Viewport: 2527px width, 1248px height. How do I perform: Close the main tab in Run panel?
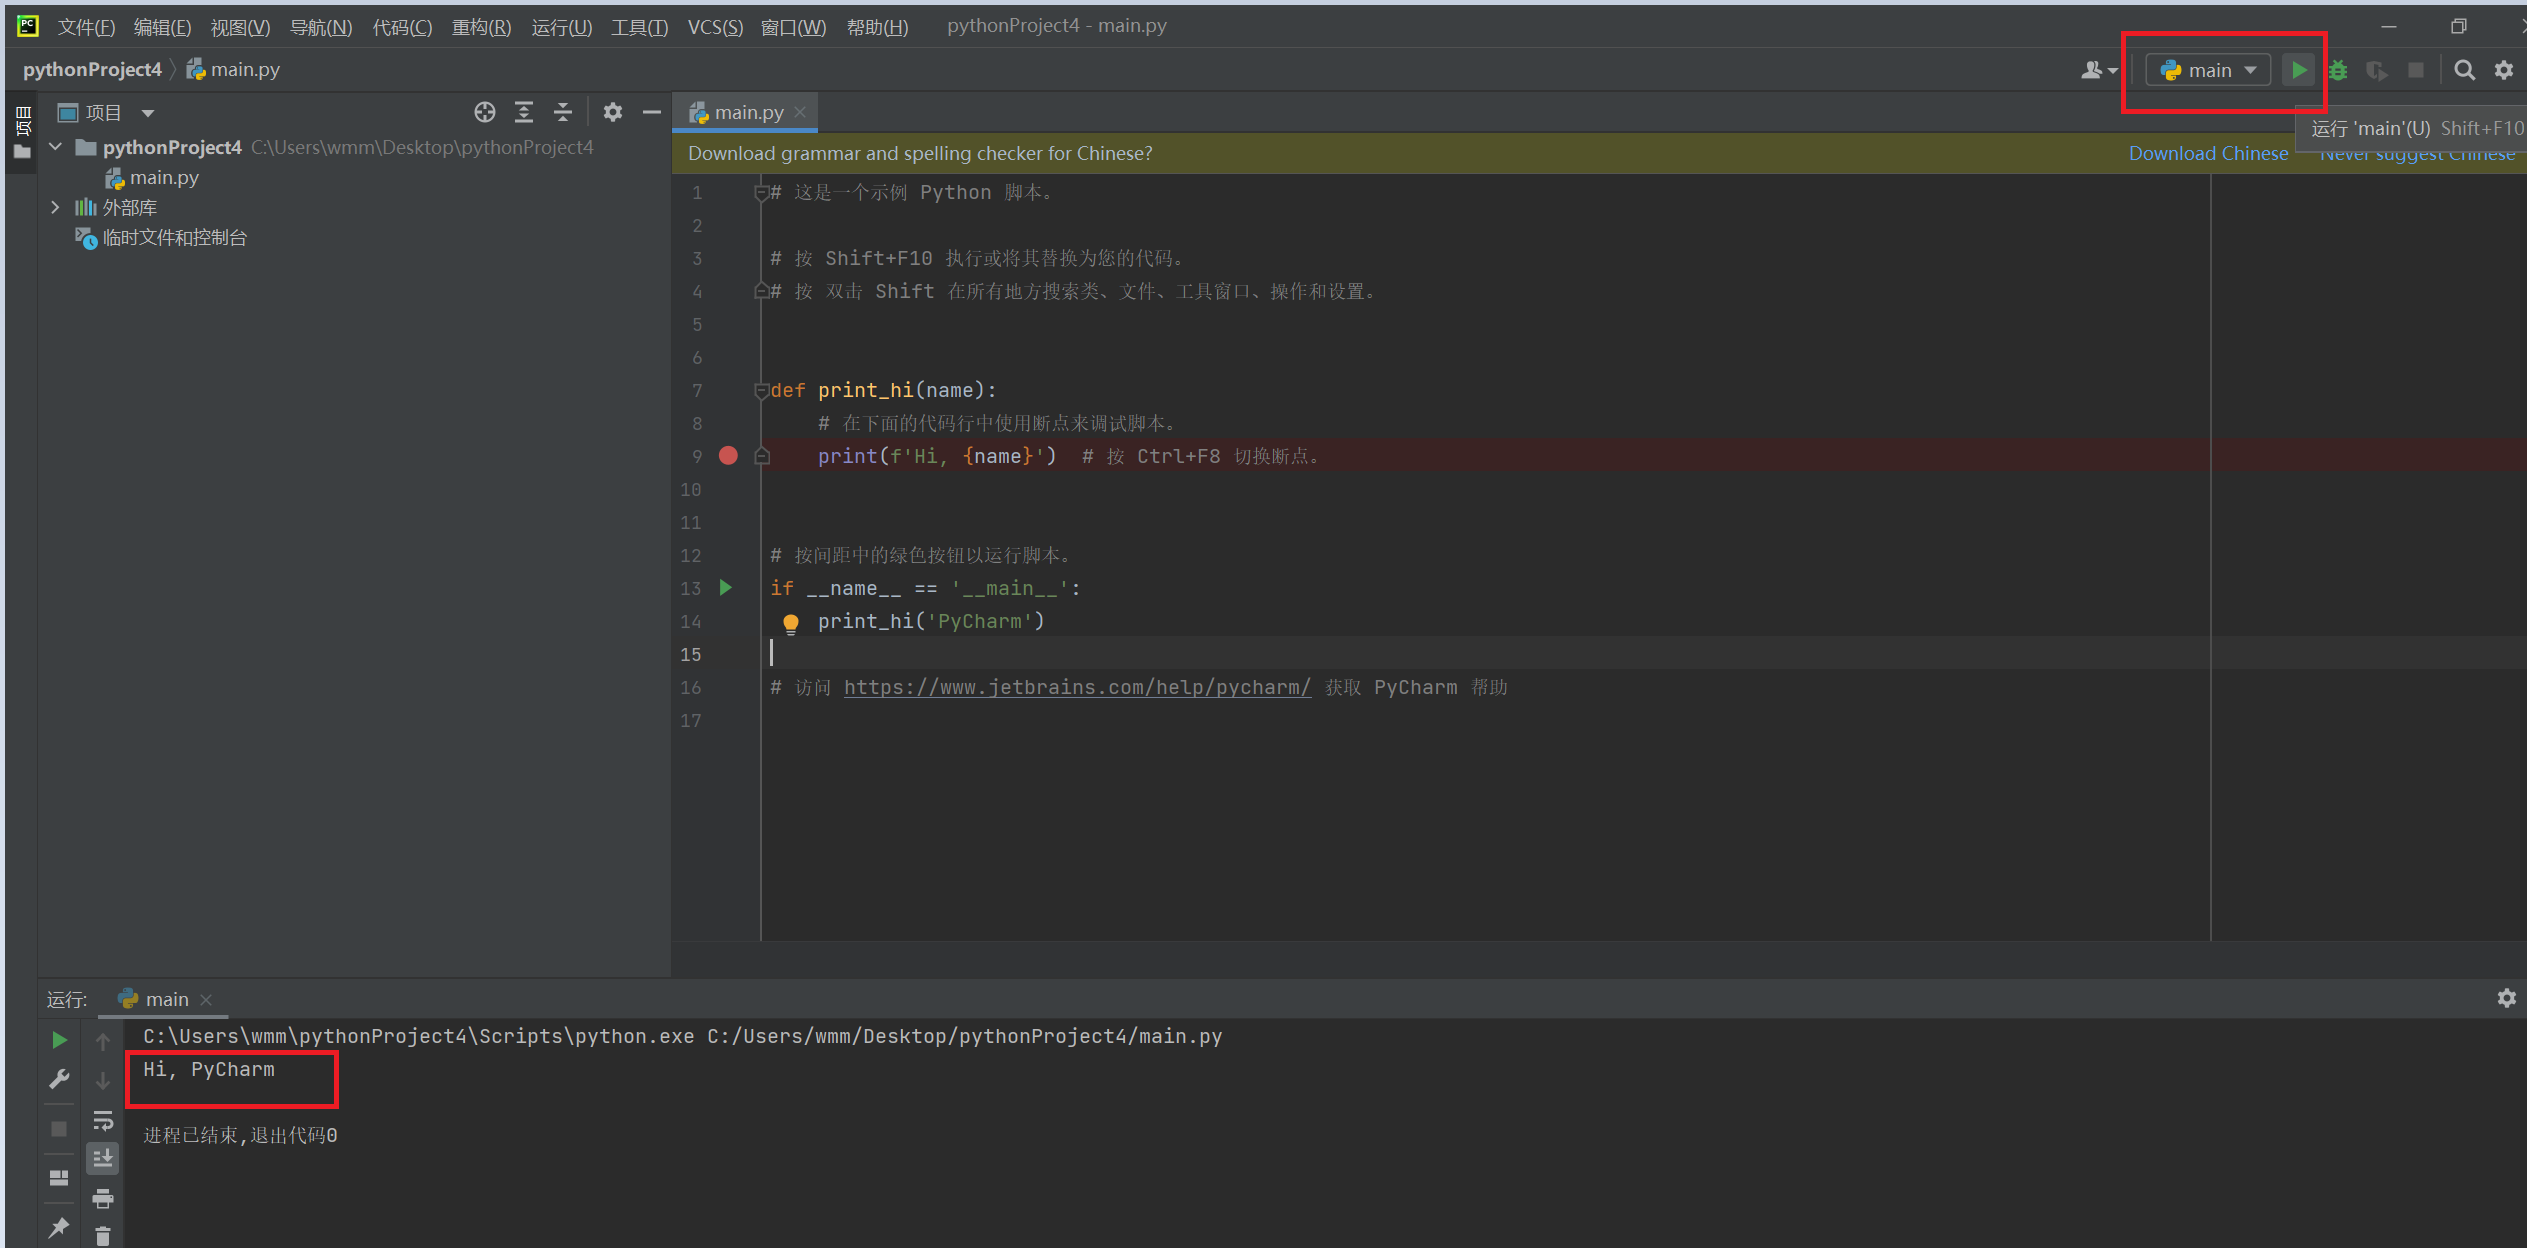(x=206, y=1000)
